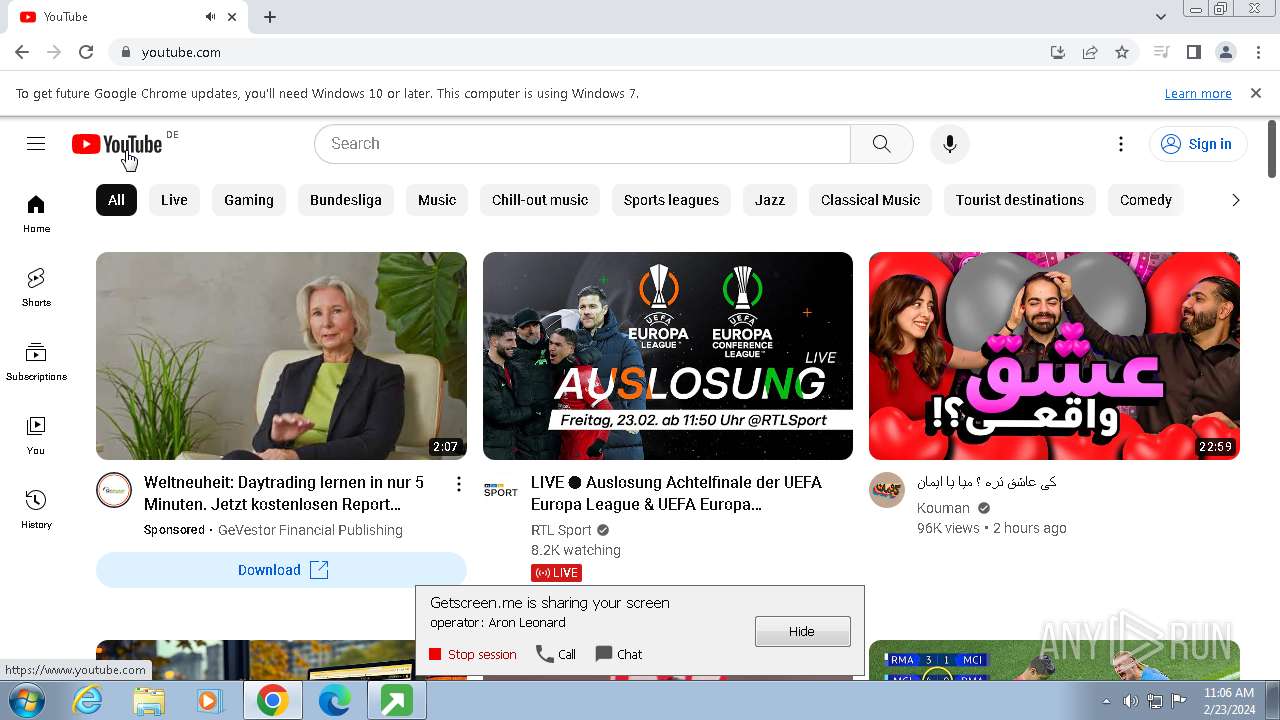Click the search magnifier button
Viewport: 1280px width, 720px height.
click(881, 144)
